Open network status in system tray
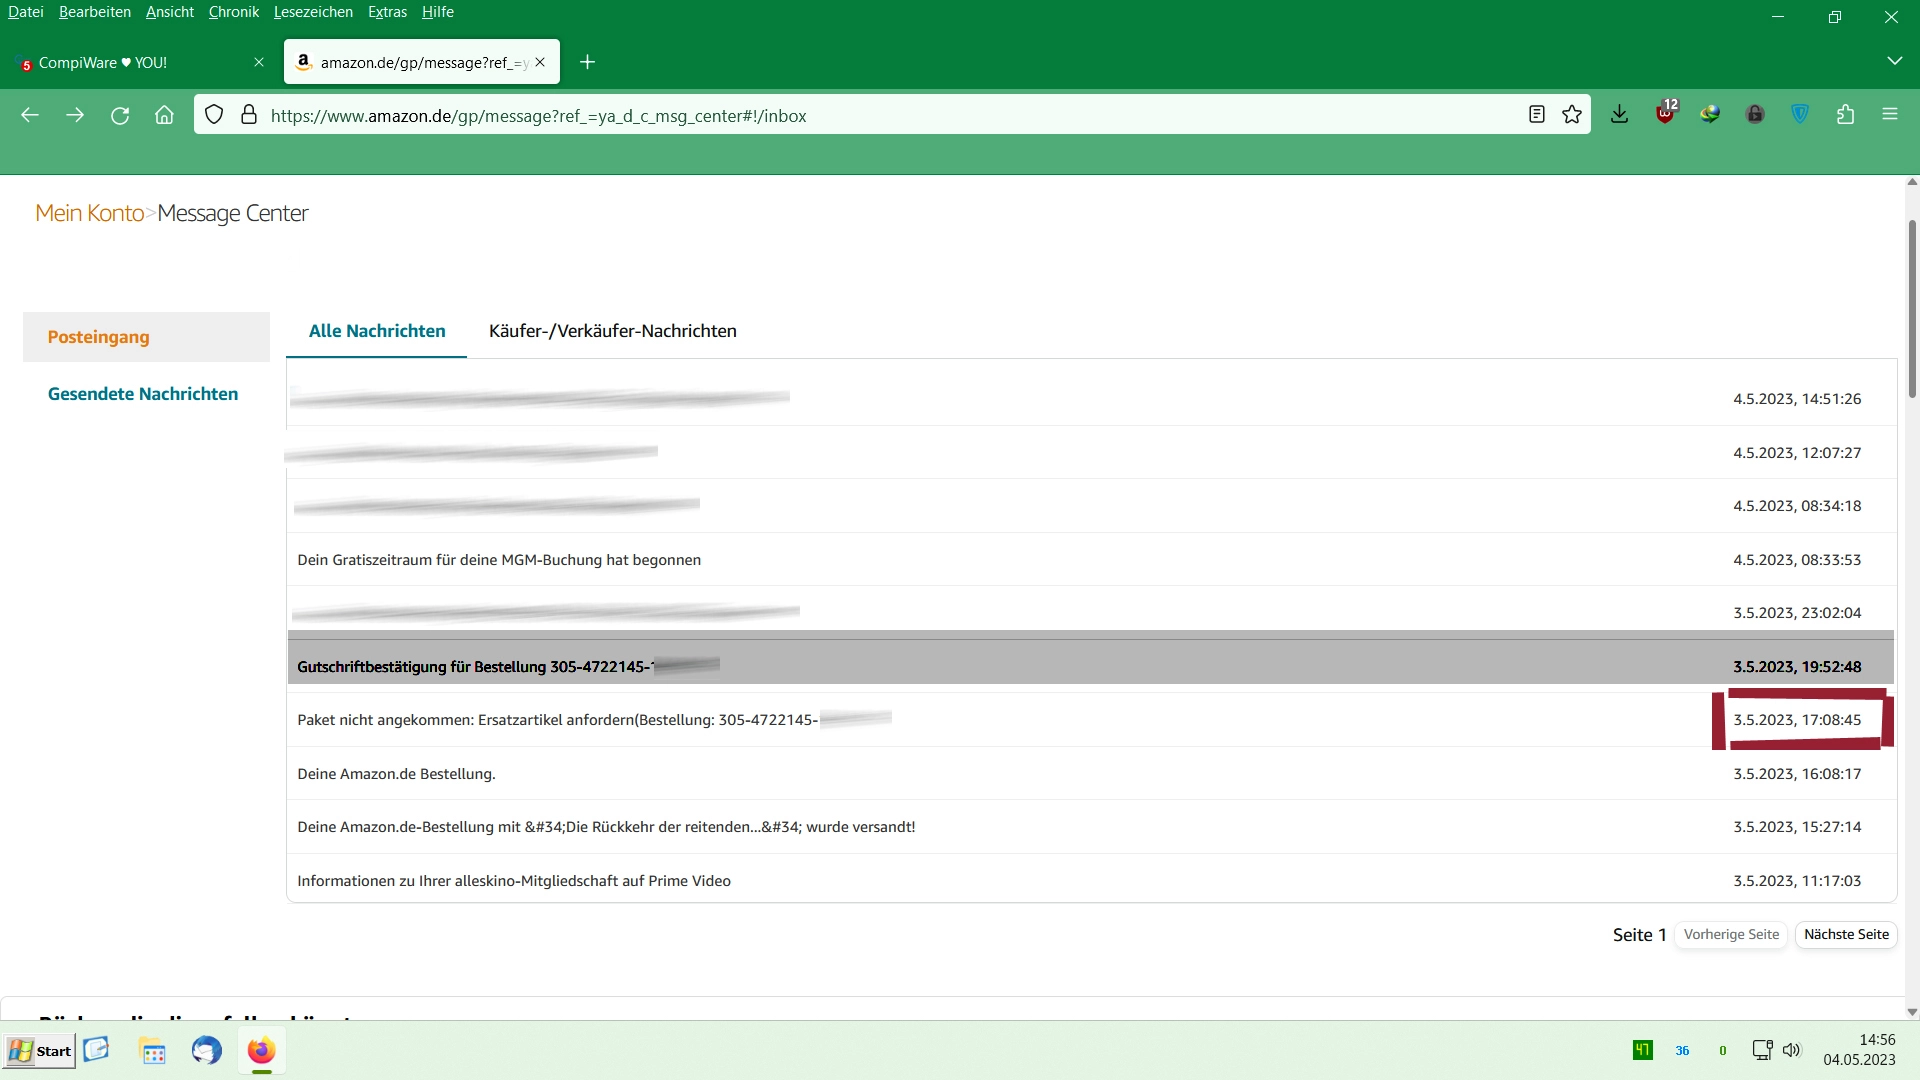This screenshot has height=1080, width=1920. [1762, 1050]
